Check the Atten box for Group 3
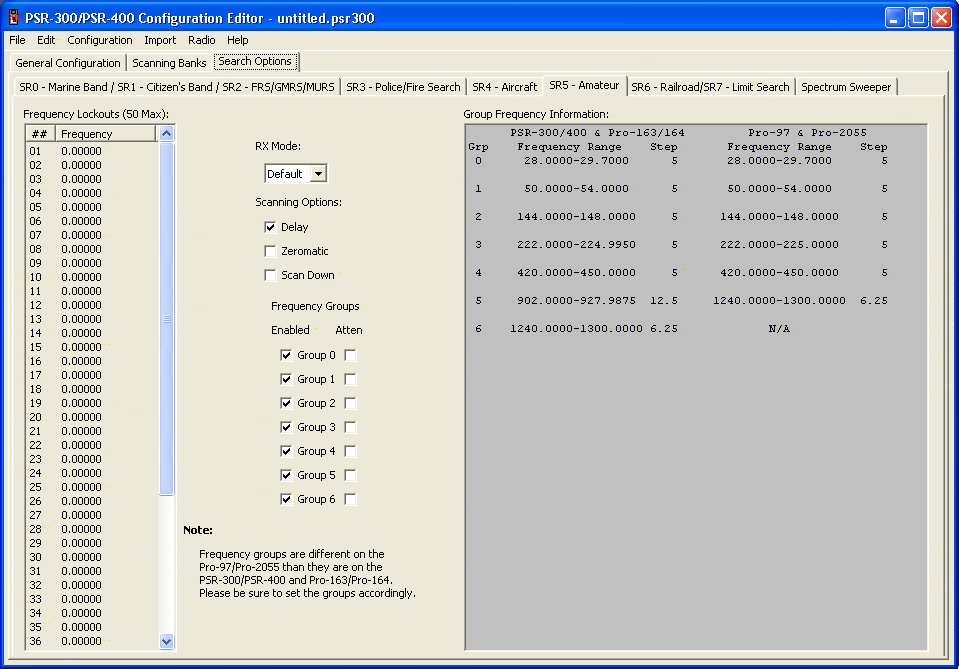This screenshot has width=959, height=669. click(350, 427)
